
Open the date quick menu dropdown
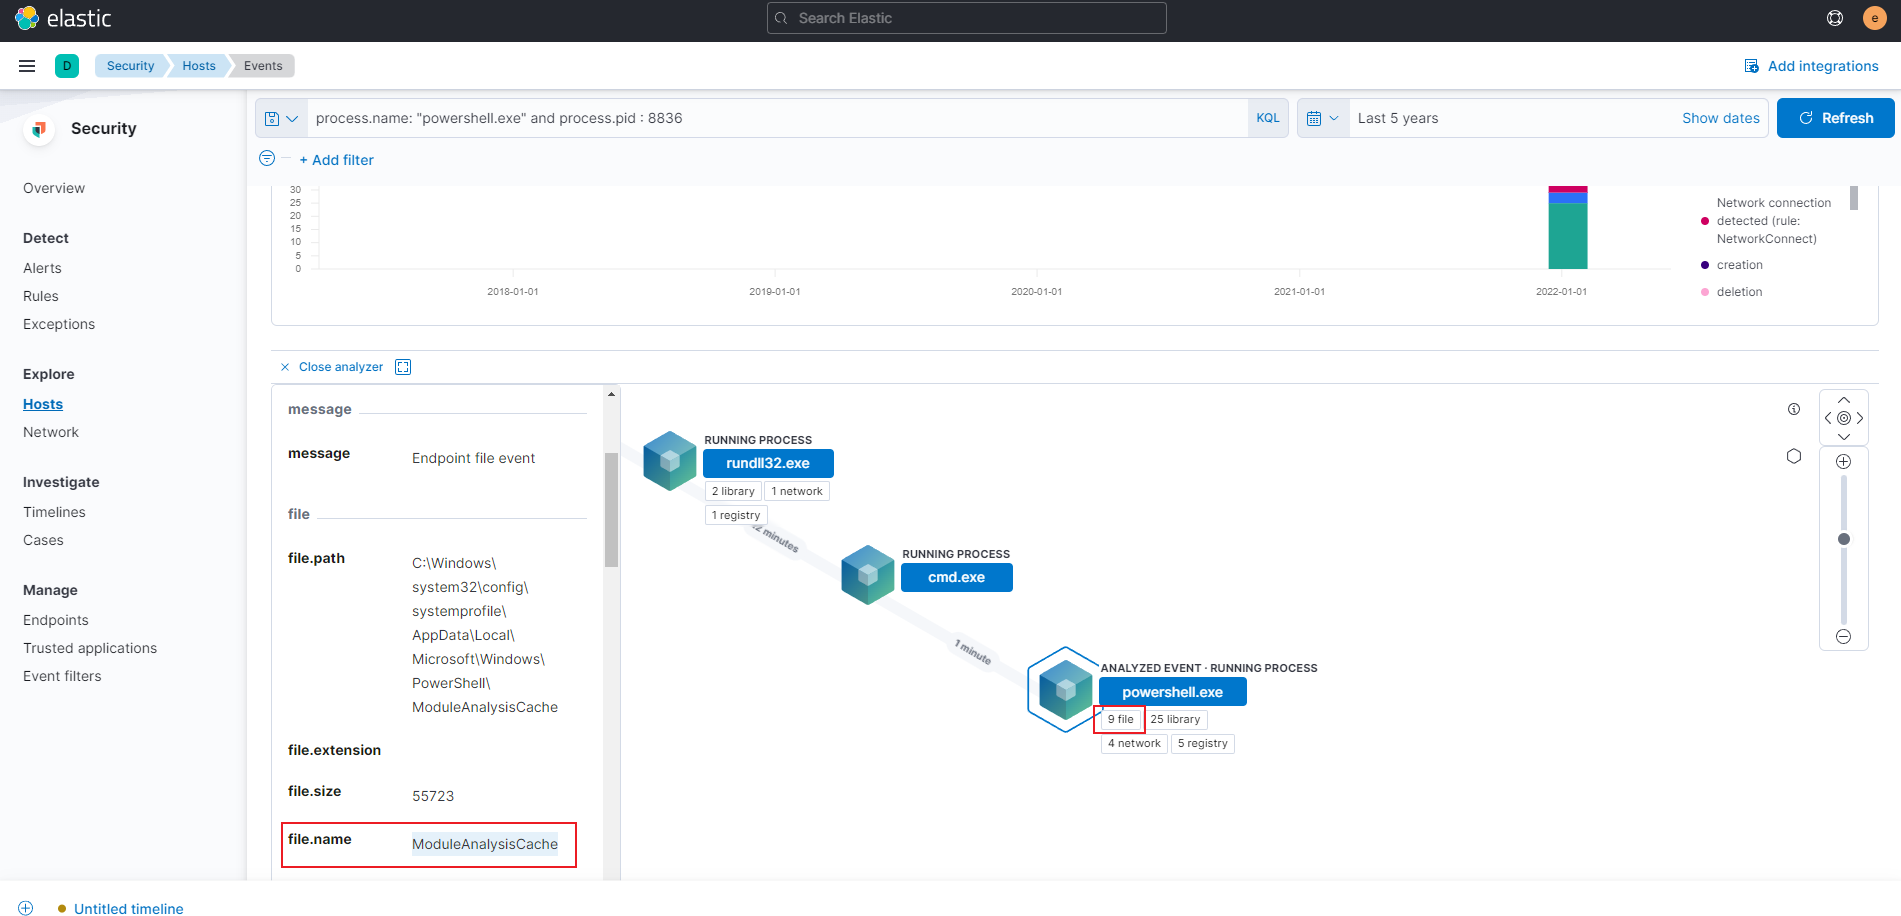click(x=1322, y=118)
